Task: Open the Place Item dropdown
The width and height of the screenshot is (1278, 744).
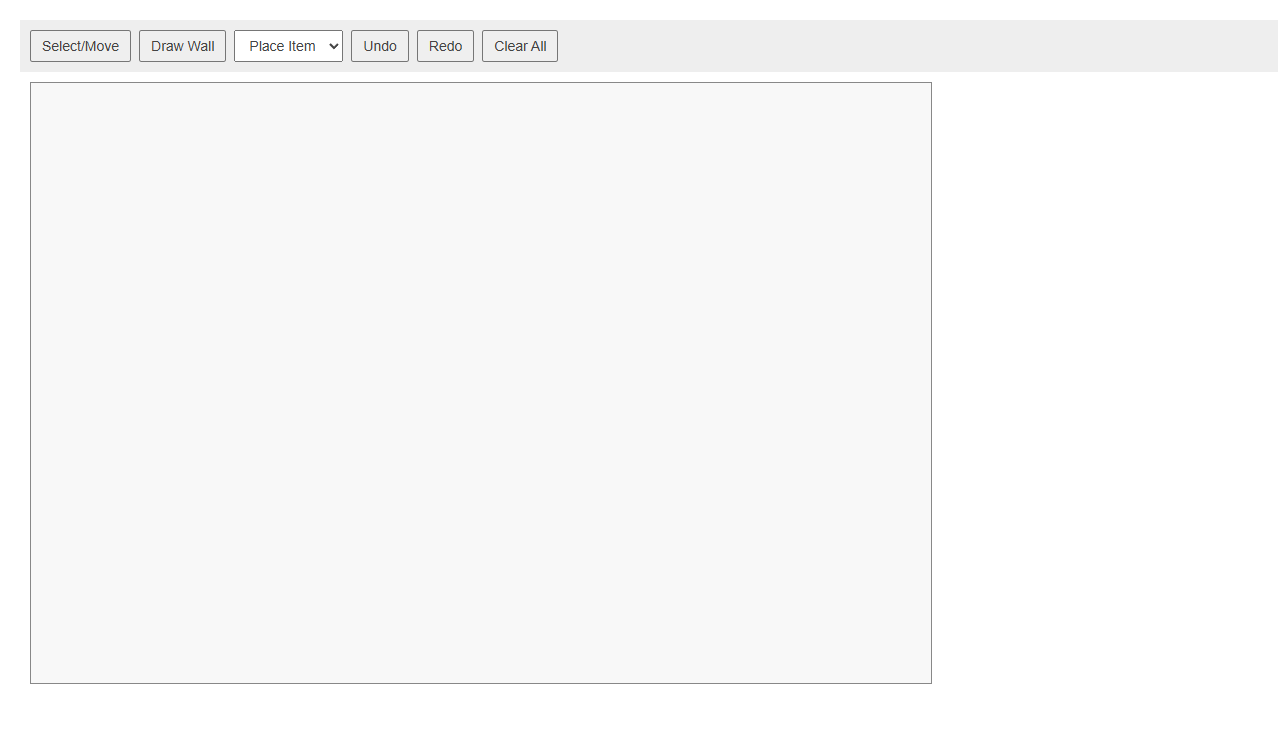Action: (288, 46)
